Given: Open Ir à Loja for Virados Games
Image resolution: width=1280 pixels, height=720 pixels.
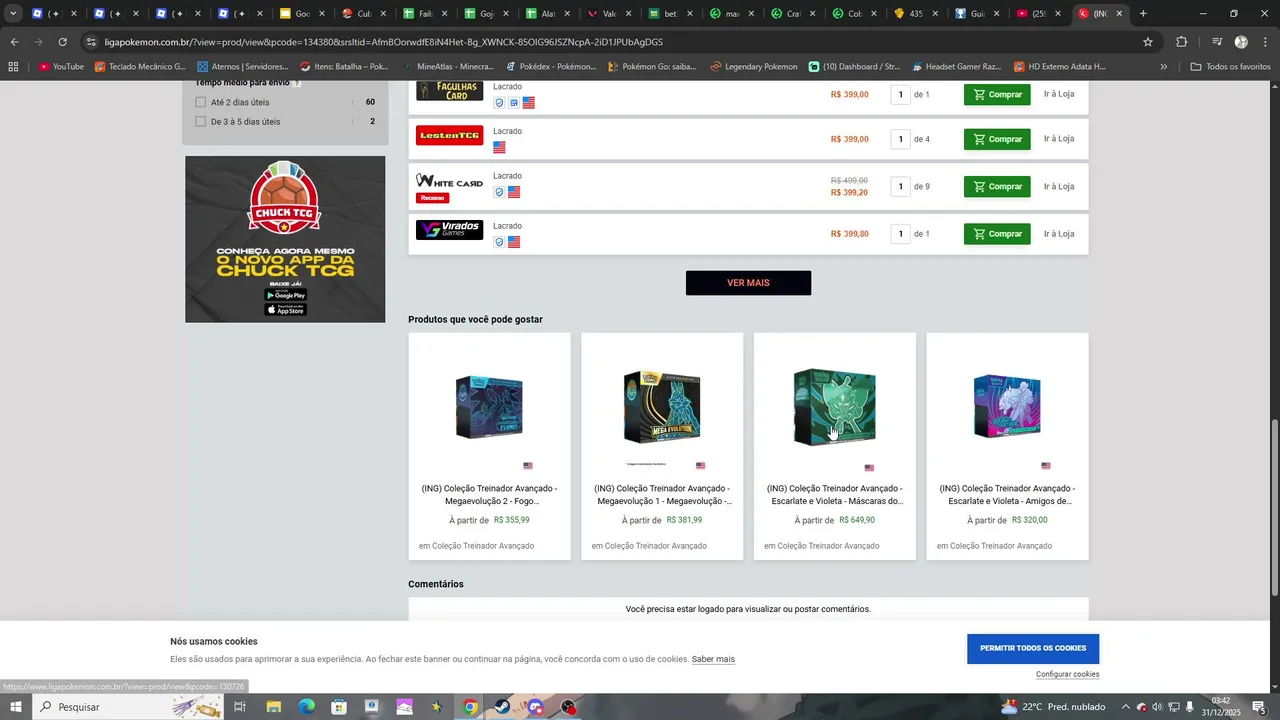Looking at the screenshot, I should 1059,234.
